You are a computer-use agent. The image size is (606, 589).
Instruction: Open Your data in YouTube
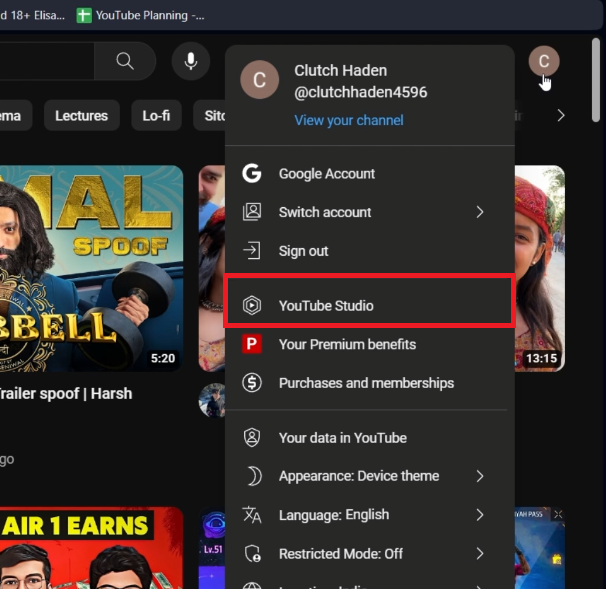coord(370,437)
